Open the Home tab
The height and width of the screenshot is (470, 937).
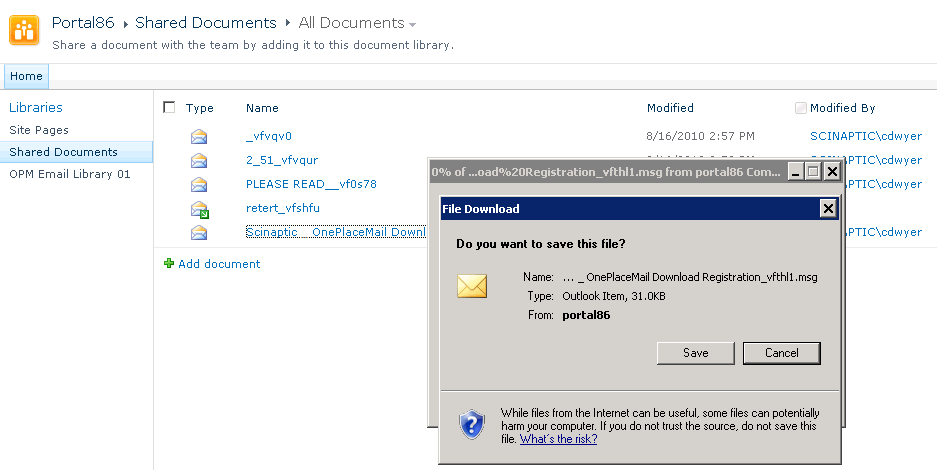[26, 76]
